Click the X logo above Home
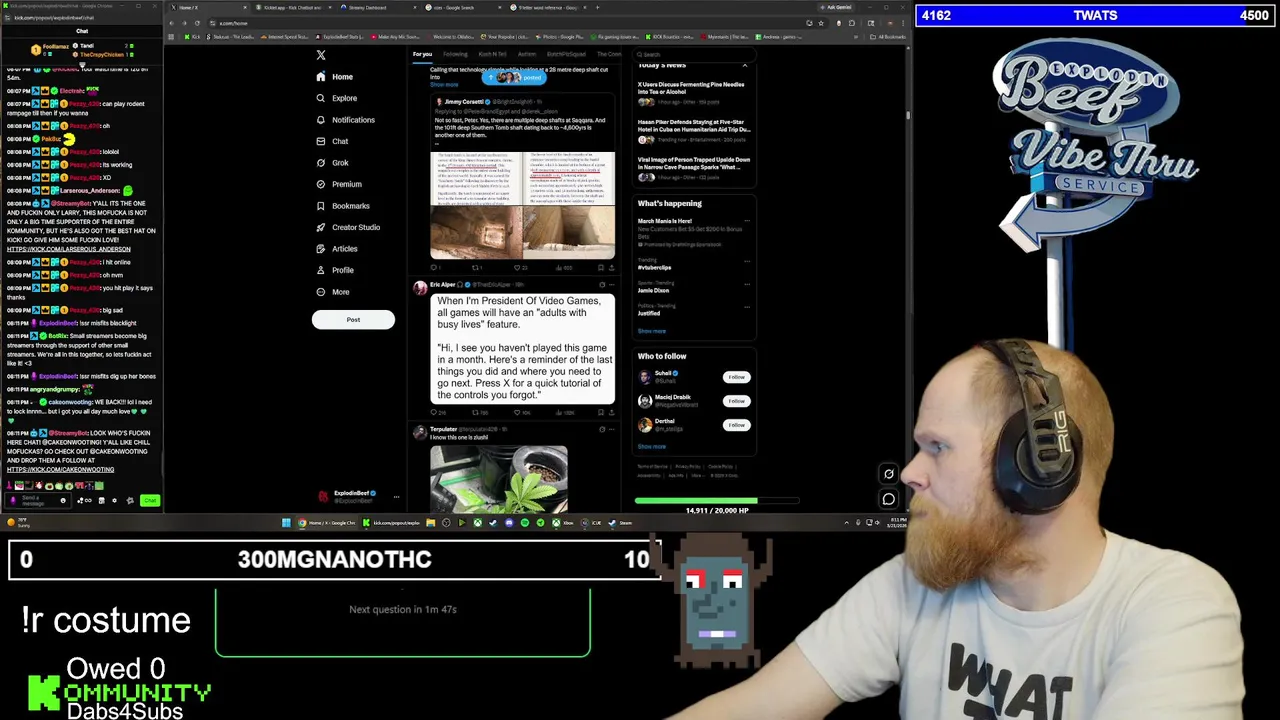Image resolution: width=1280 pixels, height=720 pixels. coord(321,55)
